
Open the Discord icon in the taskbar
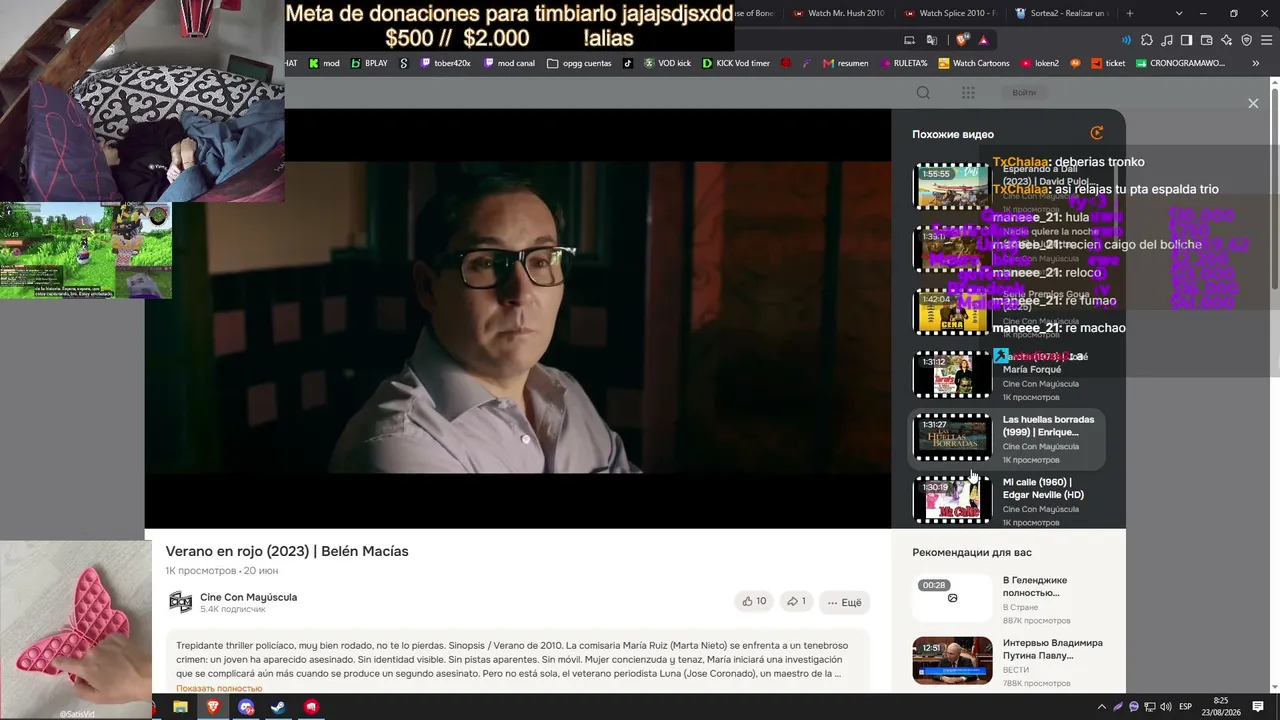click(x=246, y=707)
